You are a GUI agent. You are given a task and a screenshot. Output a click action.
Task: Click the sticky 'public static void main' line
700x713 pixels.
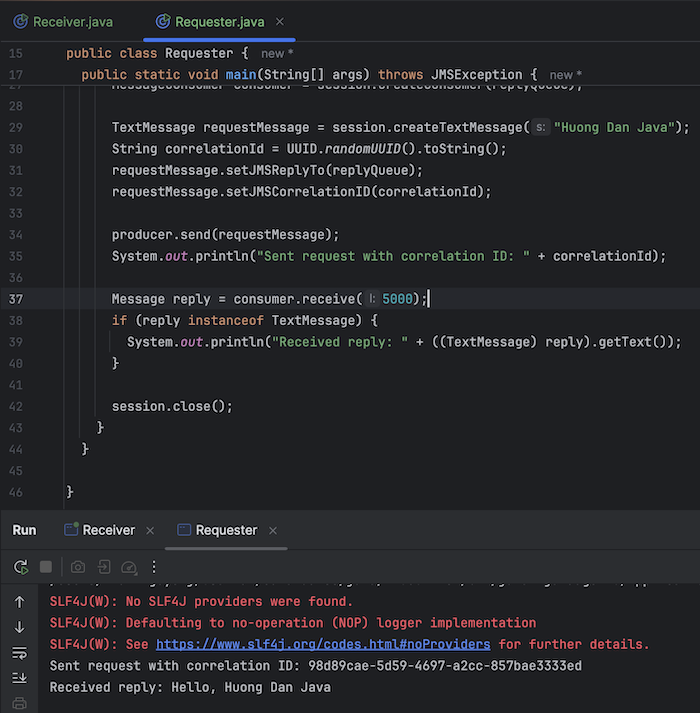click(x=309, y=75)
